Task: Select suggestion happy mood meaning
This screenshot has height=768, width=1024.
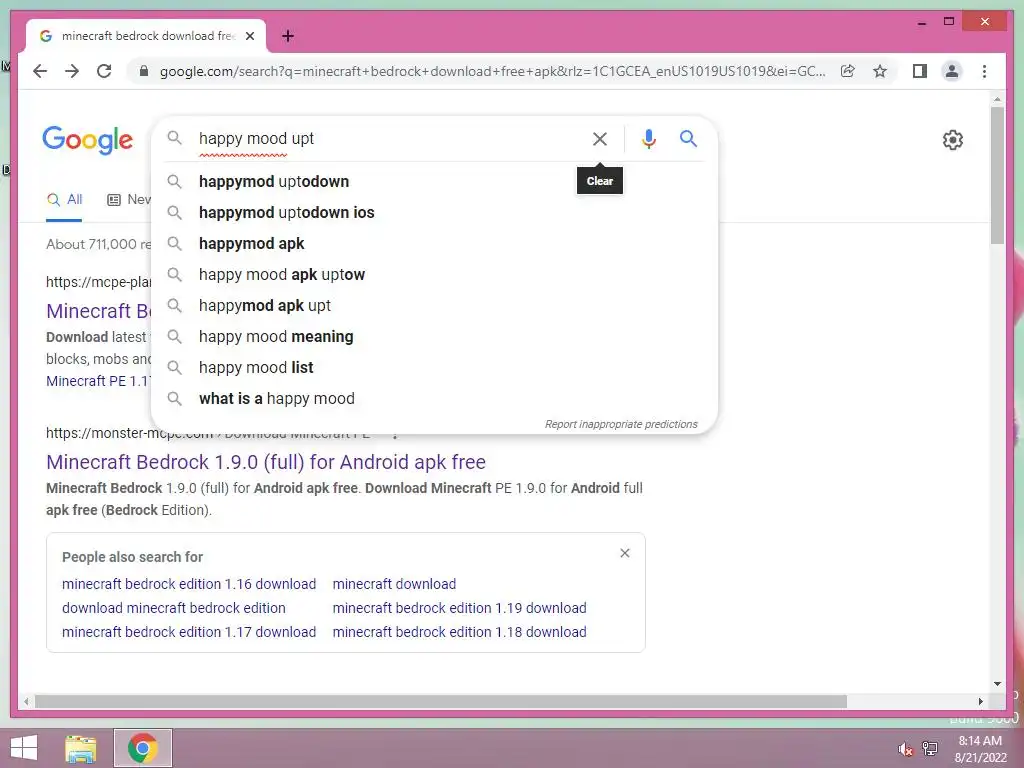Action: (x=434, y=336)
